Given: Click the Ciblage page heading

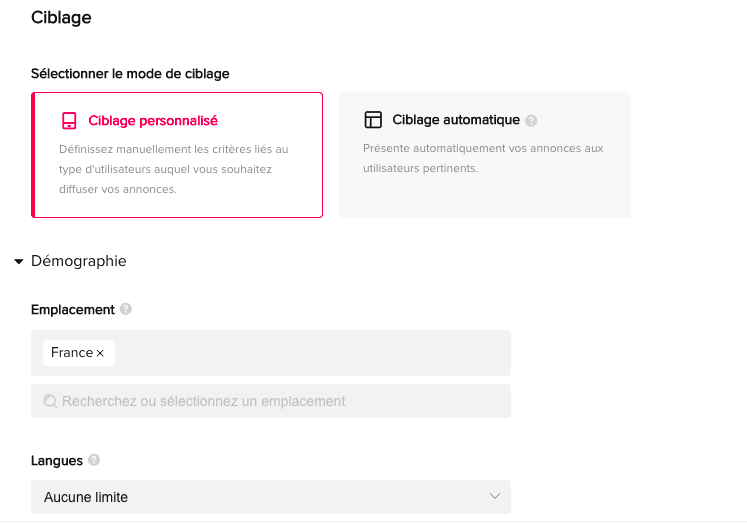Looking at the screenshot, I should coord(61,18).
